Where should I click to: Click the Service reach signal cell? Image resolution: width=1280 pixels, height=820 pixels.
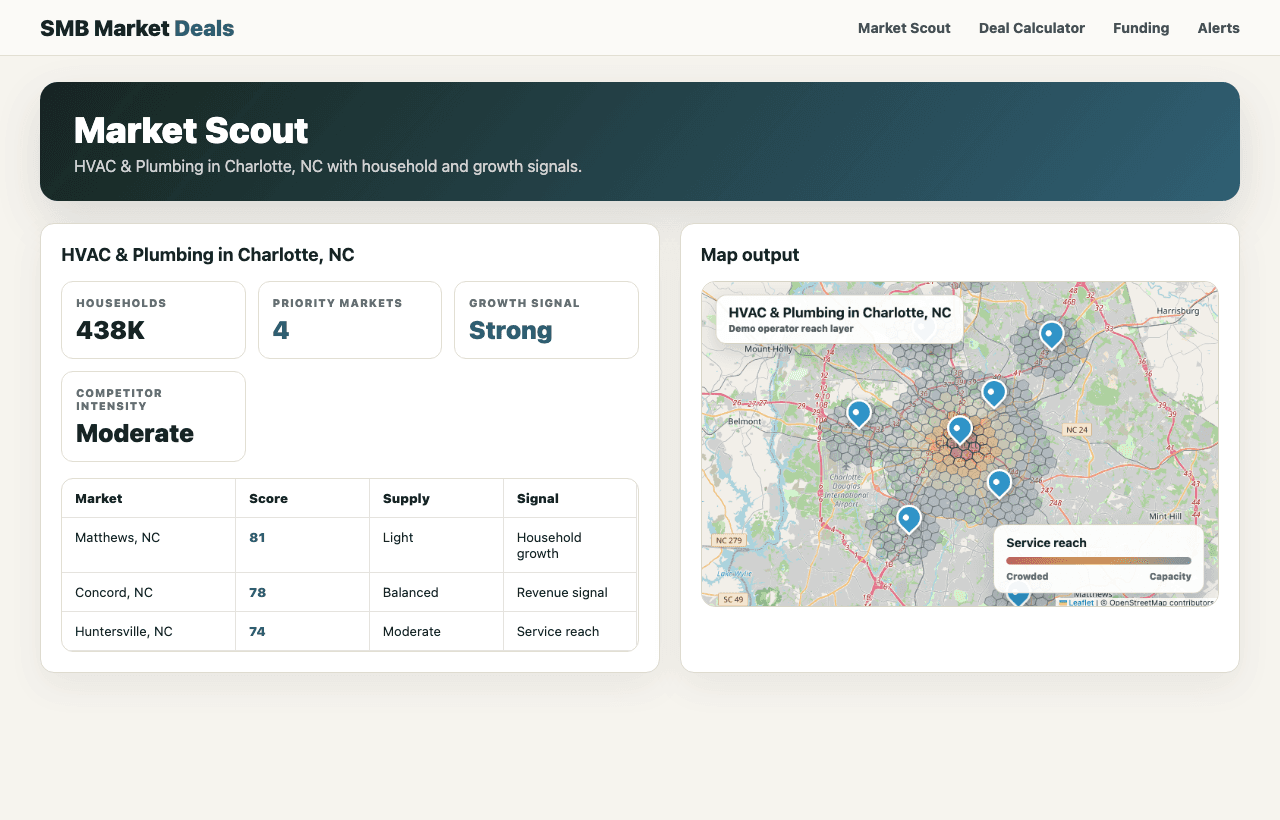click(558, 631)
